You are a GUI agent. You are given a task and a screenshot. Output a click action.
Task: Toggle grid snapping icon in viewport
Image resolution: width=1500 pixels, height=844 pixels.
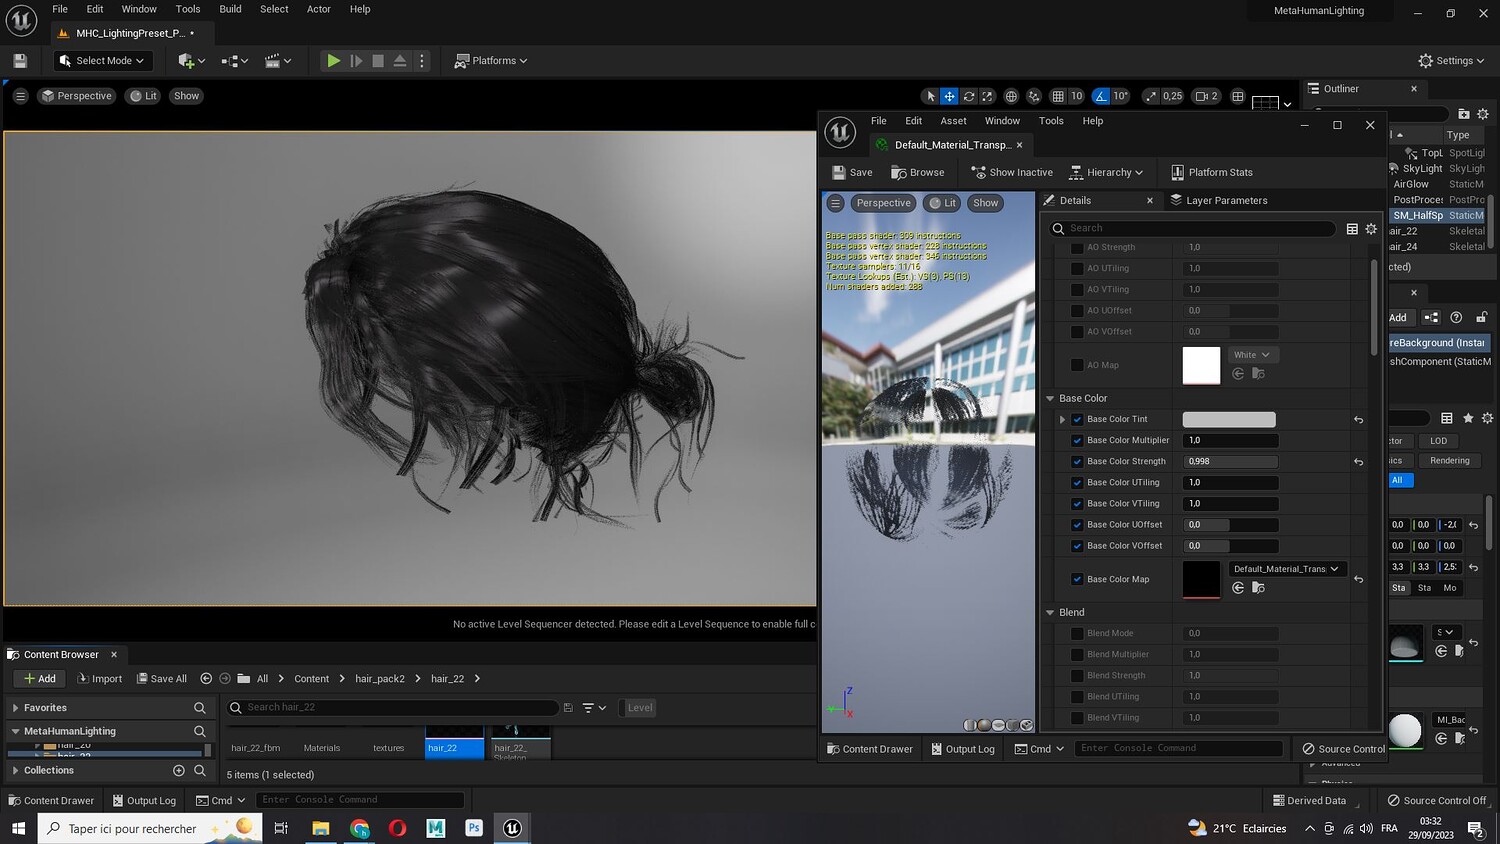point(1058,96)
